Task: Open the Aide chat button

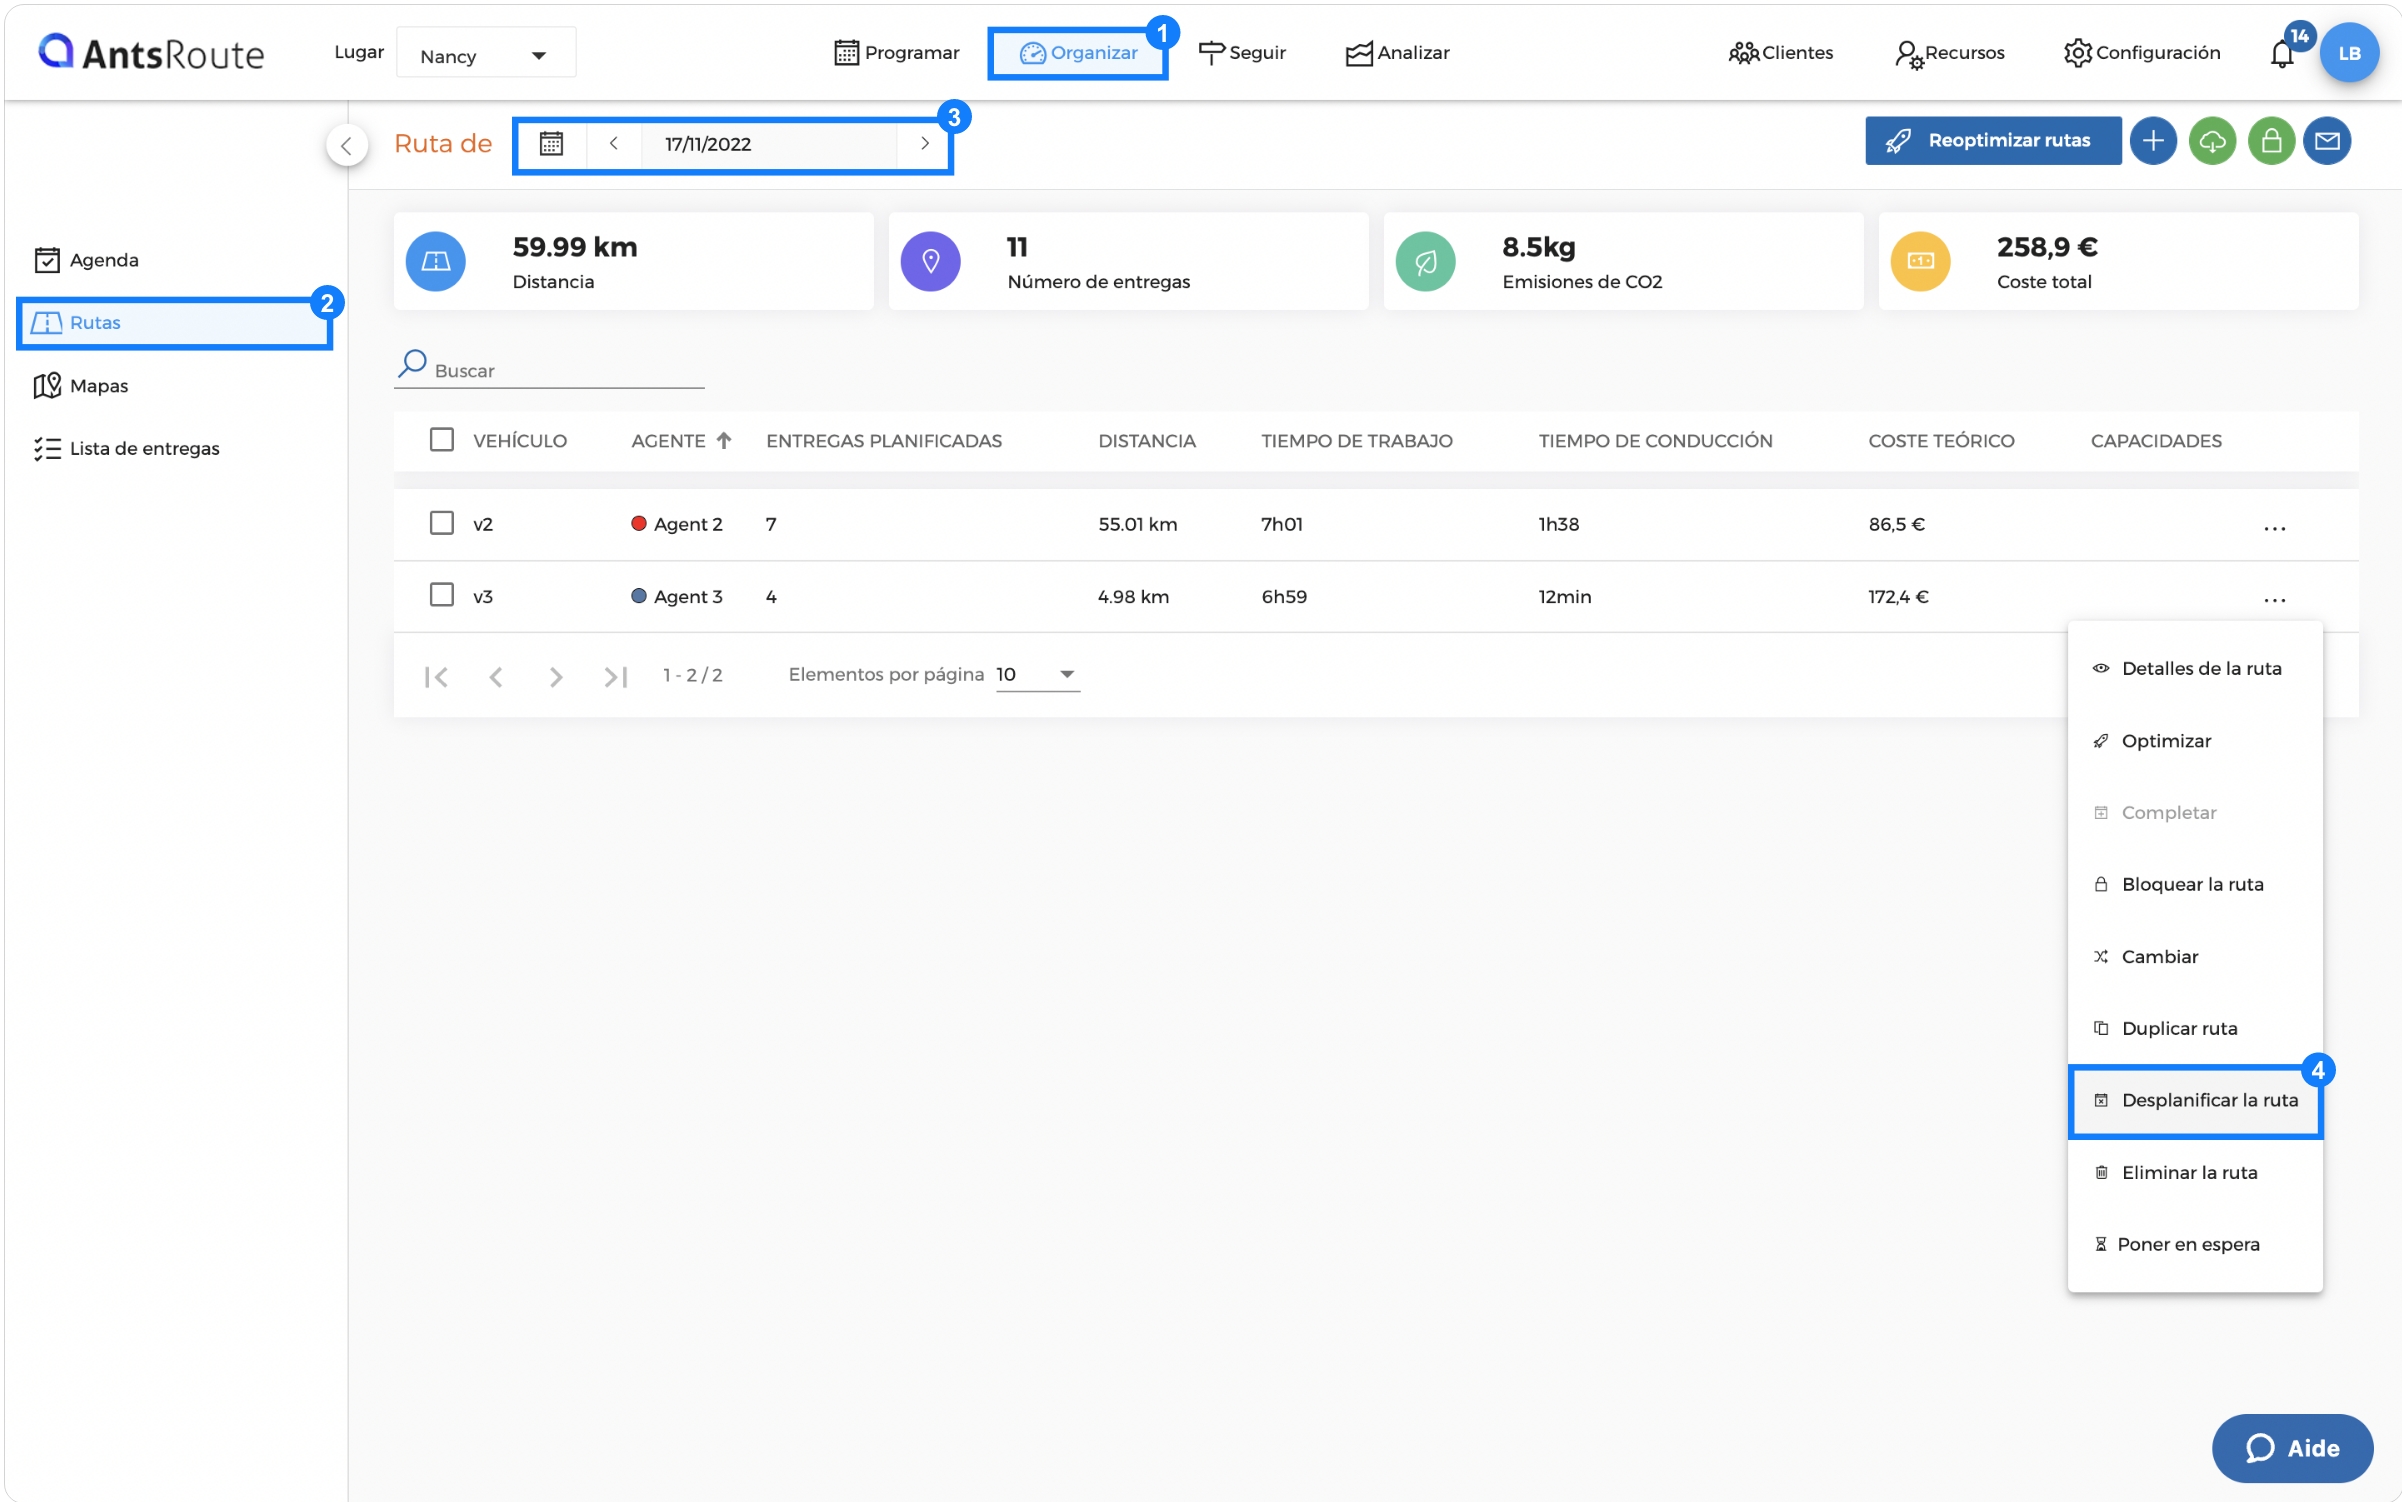Action: (2291, 1448)
